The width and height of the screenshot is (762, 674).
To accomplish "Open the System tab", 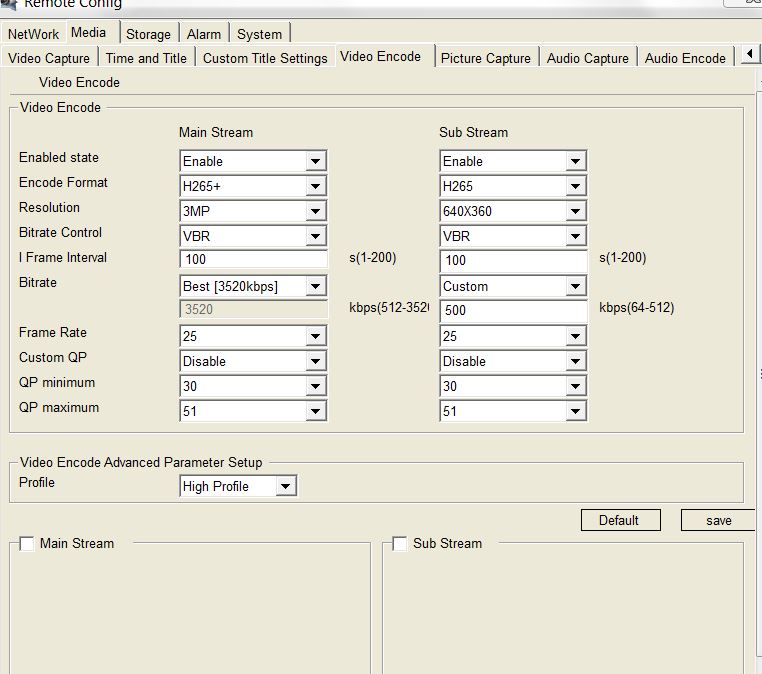I will [260, 34].
